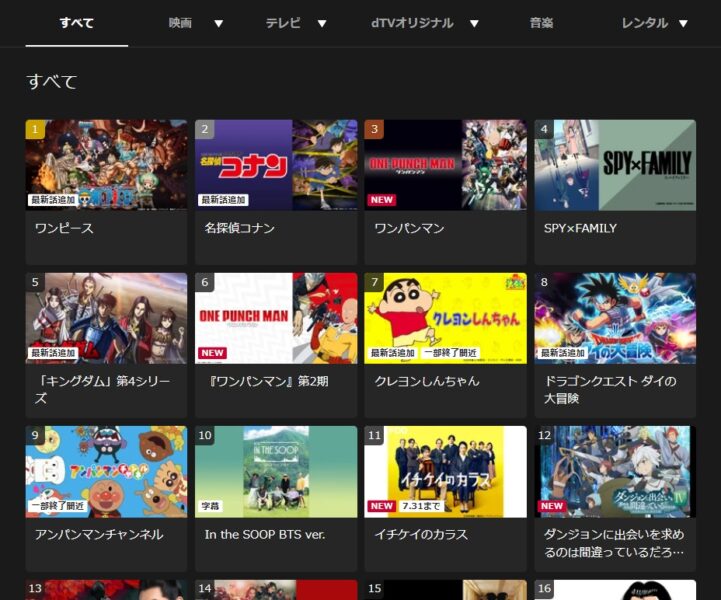Click the rank 8 number badge
The image size is (721, 600).
(544, 282)
